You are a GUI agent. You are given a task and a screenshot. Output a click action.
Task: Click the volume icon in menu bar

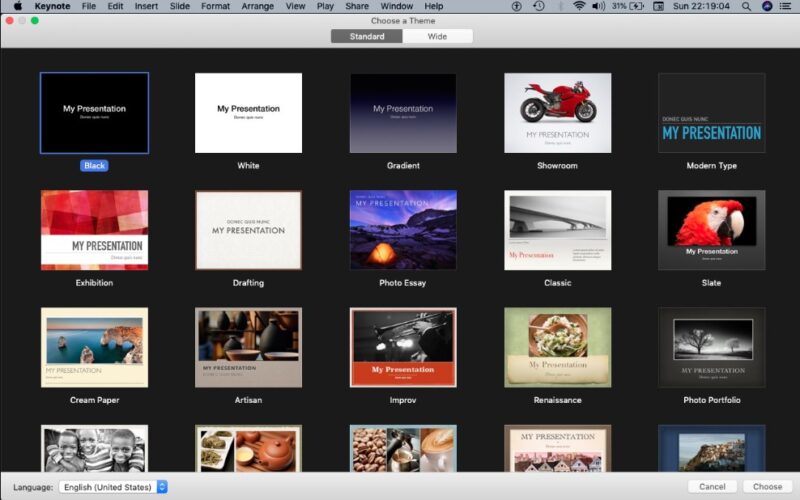[598, 6]
